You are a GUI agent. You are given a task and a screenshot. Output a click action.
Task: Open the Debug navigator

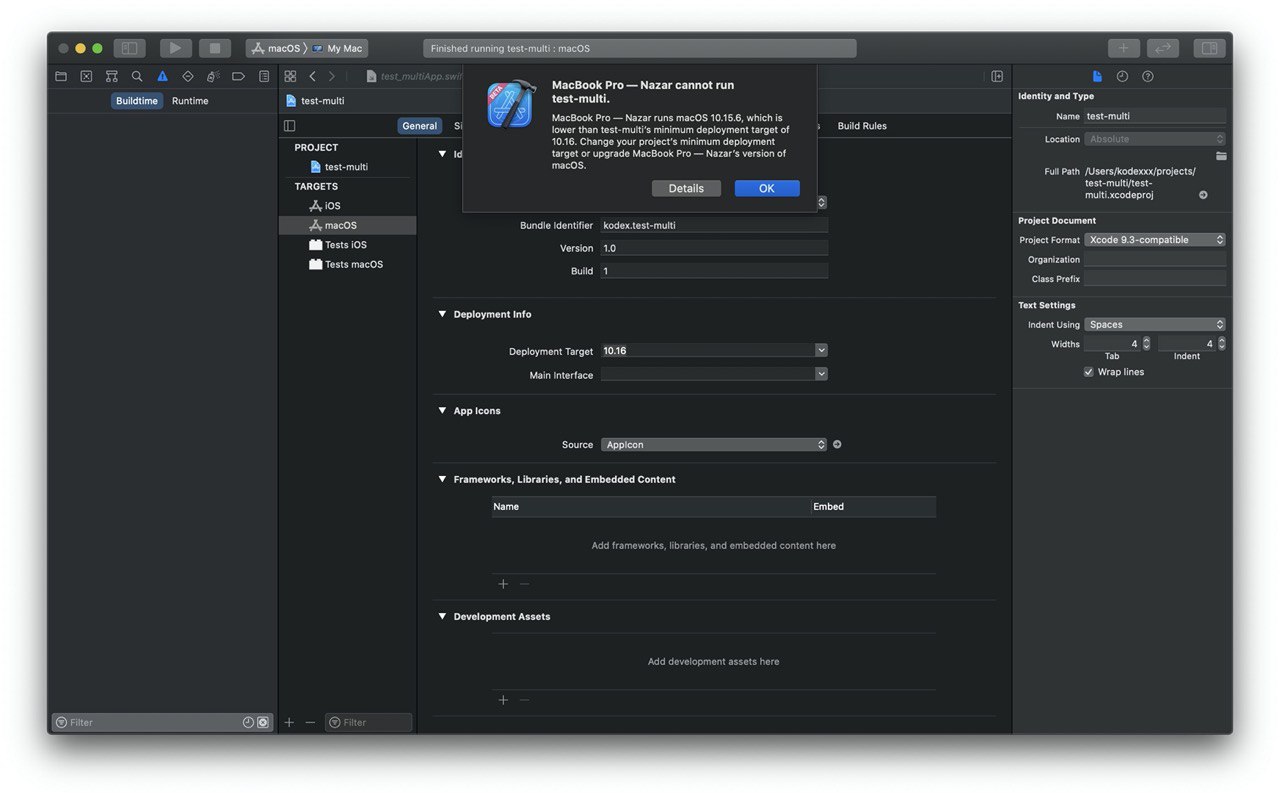click(213, 76)
